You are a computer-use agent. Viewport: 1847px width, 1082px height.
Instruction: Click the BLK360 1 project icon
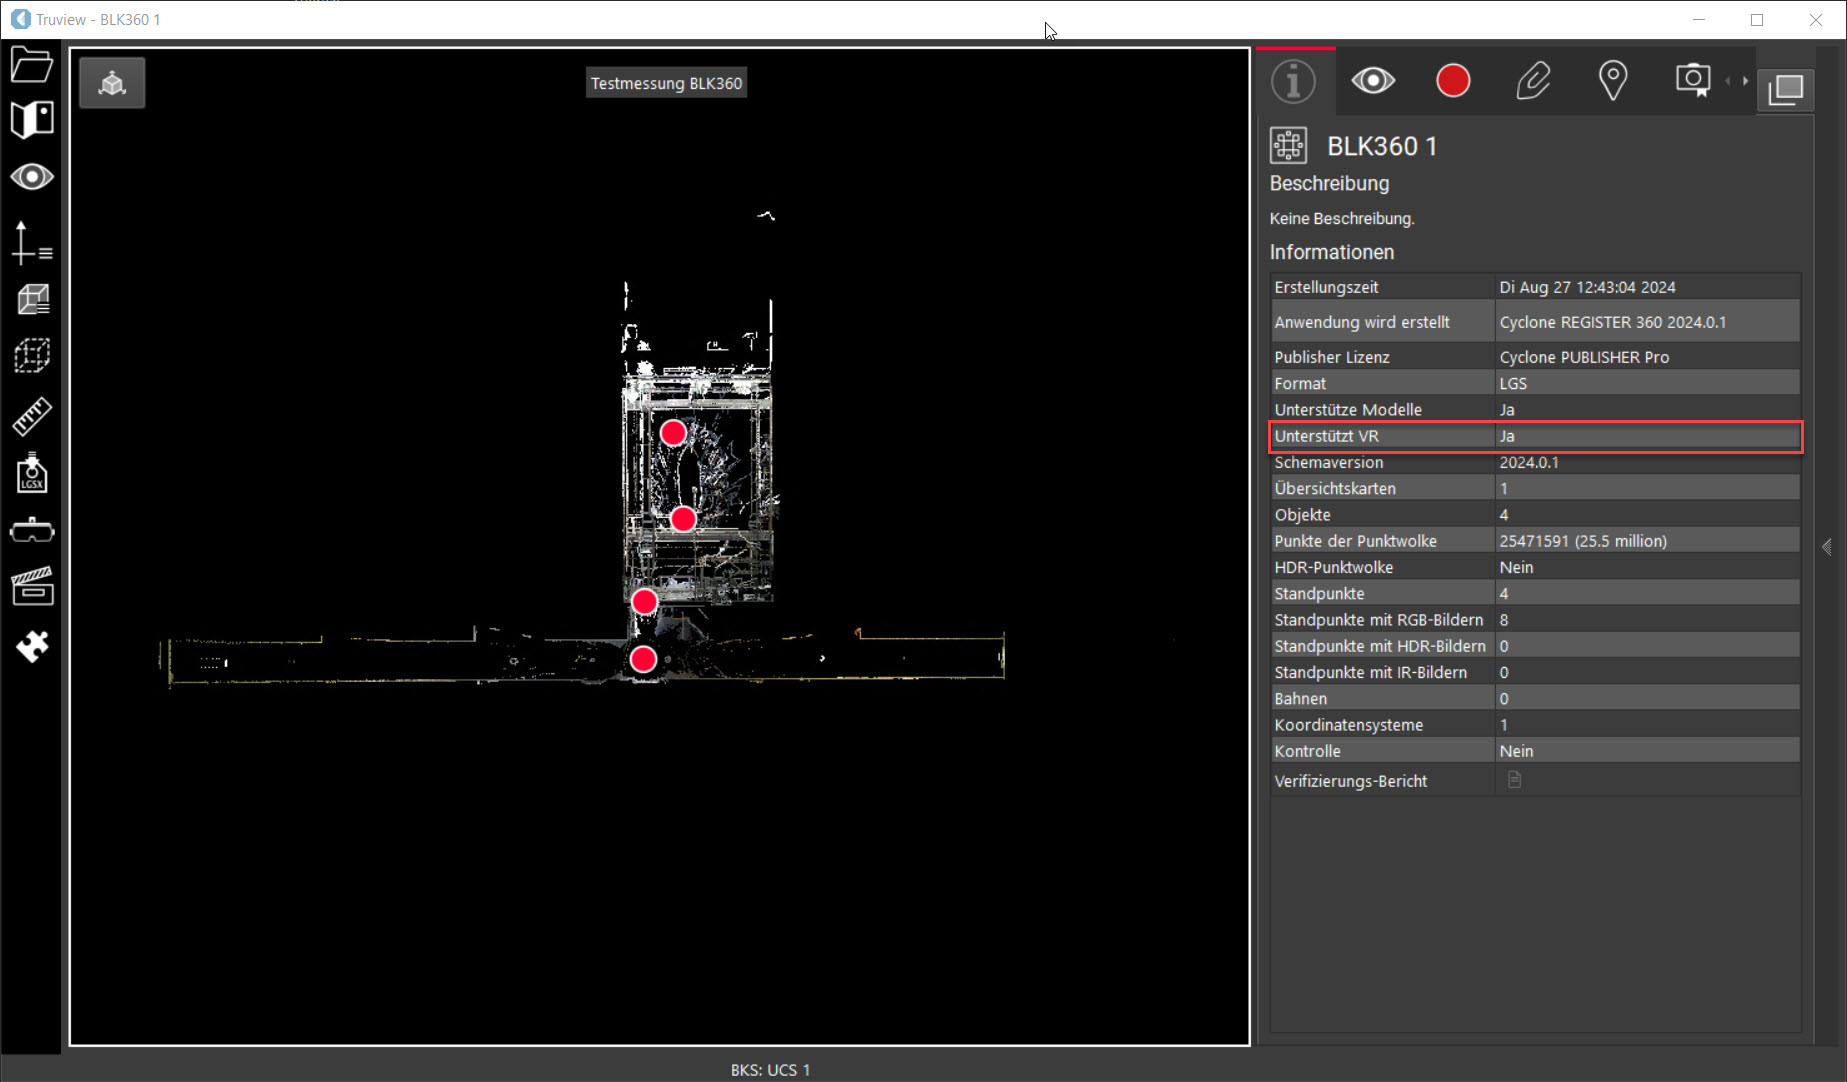1288,145
